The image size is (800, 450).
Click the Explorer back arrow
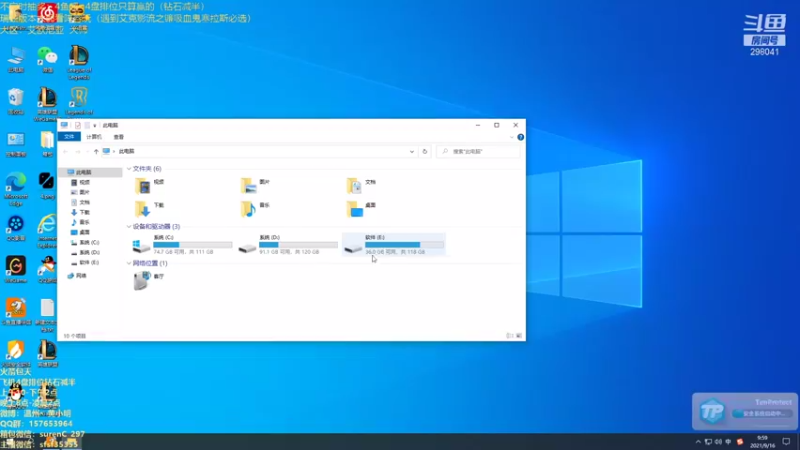65,152
